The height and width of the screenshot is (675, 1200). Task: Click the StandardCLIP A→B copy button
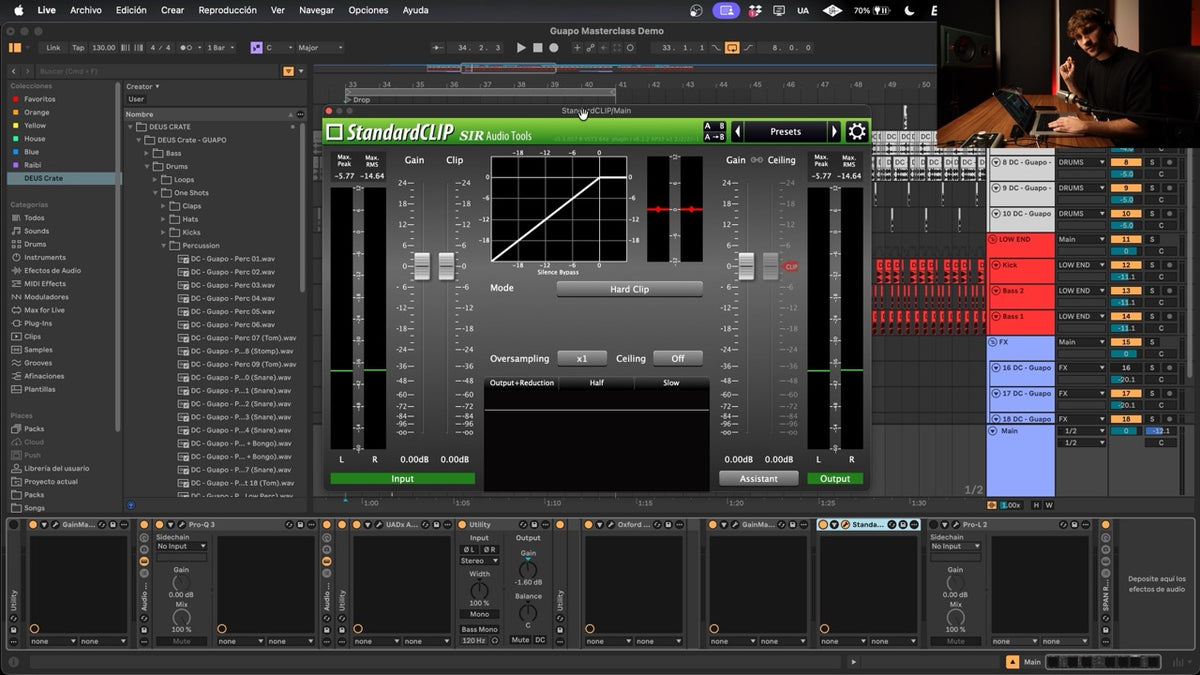(715, 138)
